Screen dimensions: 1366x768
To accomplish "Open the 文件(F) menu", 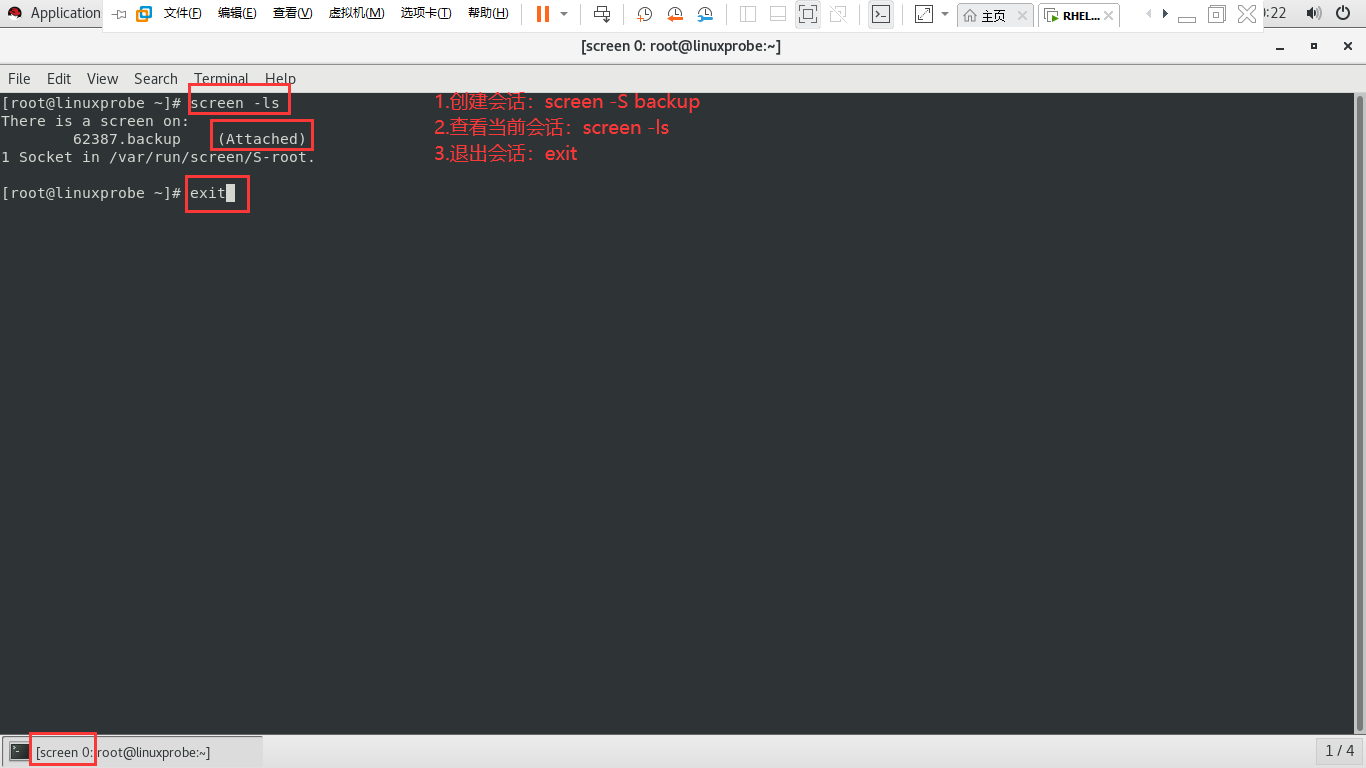I will coord(182,13).
